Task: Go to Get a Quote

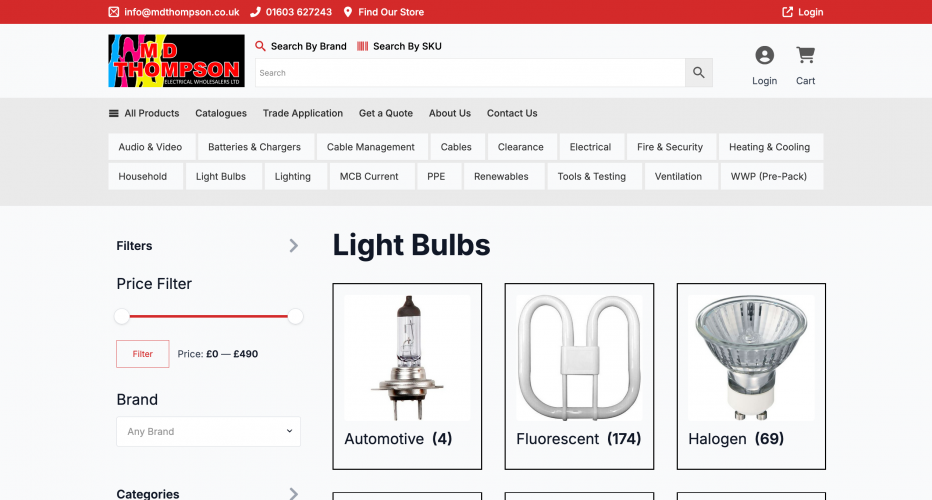Action: coord(386,113)
